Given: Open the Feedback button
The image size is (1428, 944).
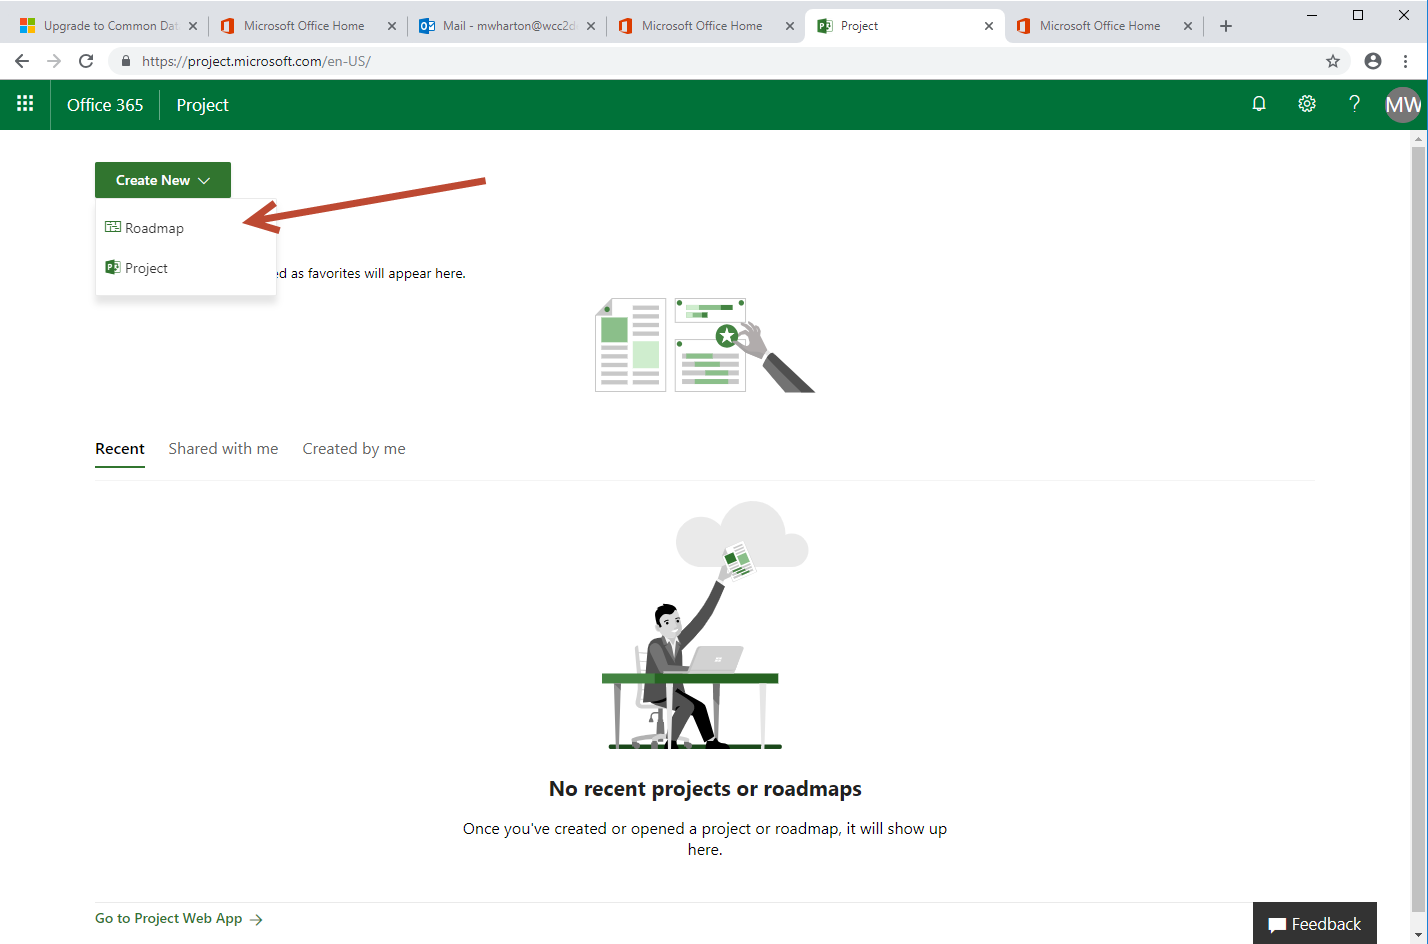Looking at the screenshot, I should click(x=1314, y=923).
